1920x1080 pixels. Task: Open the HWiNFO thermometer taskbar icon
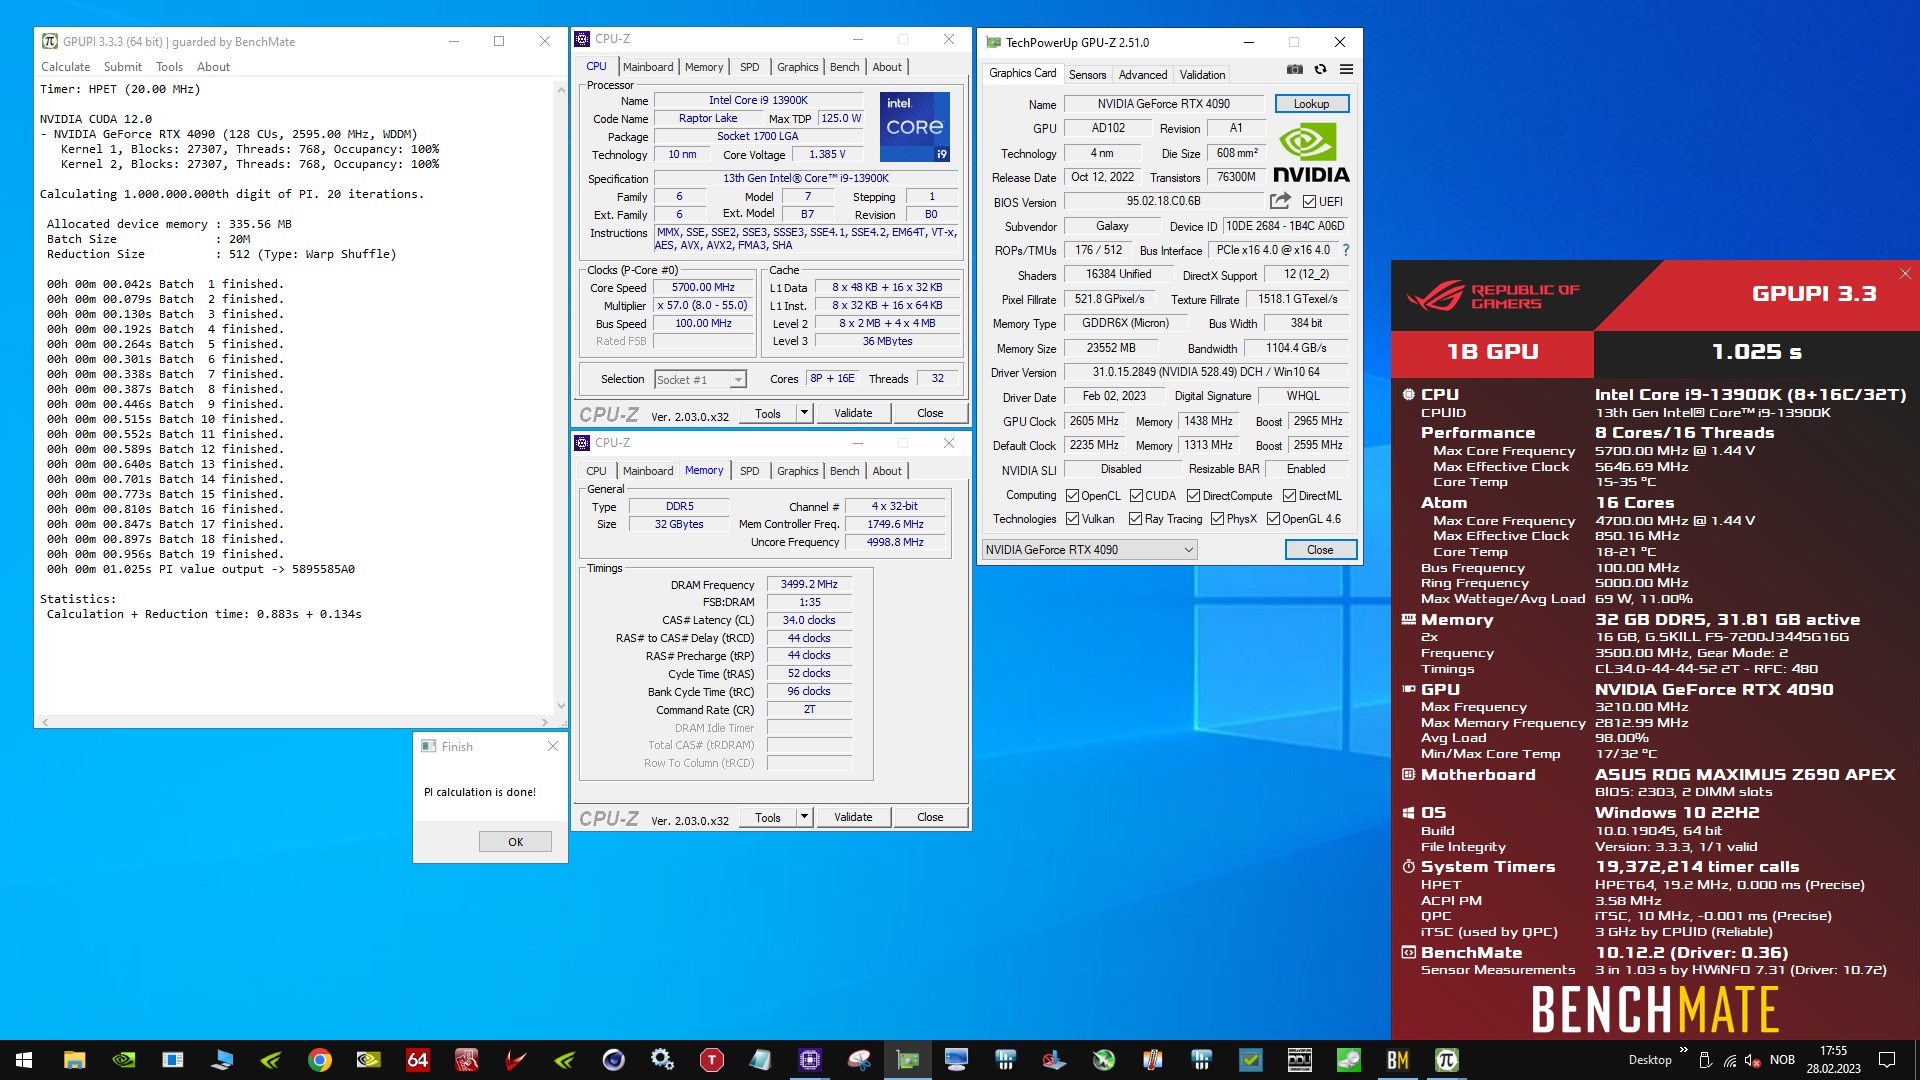click(x=1152, y=1060)
